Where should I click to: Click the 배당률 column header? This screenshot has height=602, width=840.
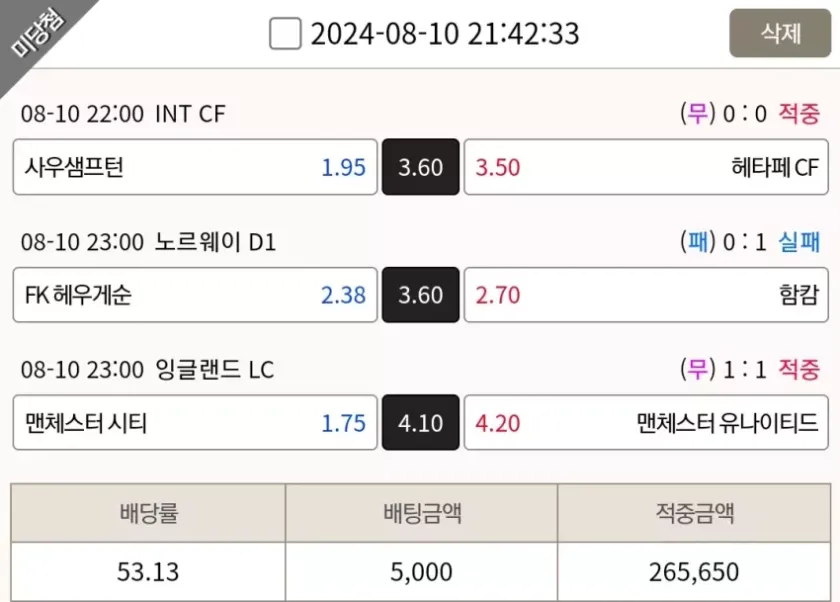pos(148,514)
